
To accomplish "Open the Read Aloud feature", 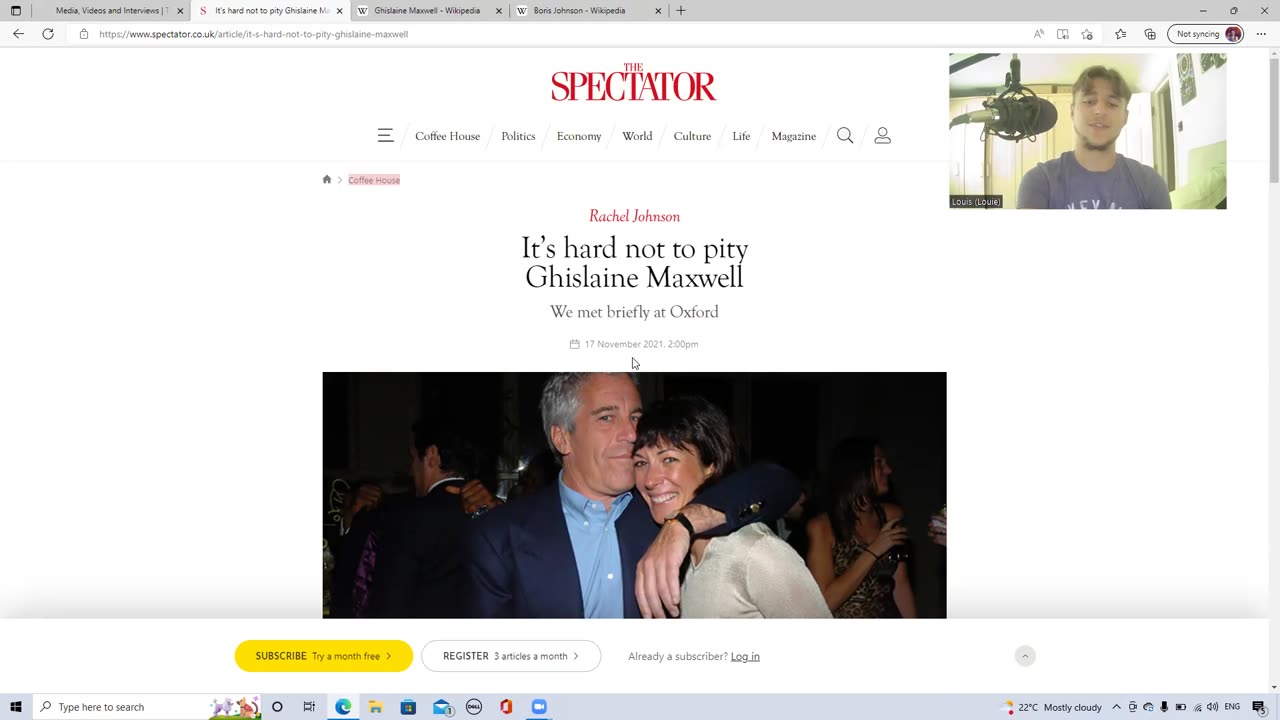I will tap(1038, 34).
